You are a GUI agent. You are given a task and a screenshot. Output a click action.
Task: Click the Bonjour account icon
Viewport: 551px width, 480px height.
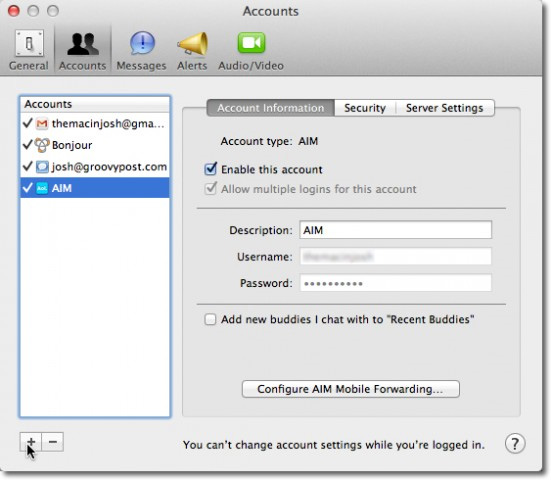click(x=42, y=145)
